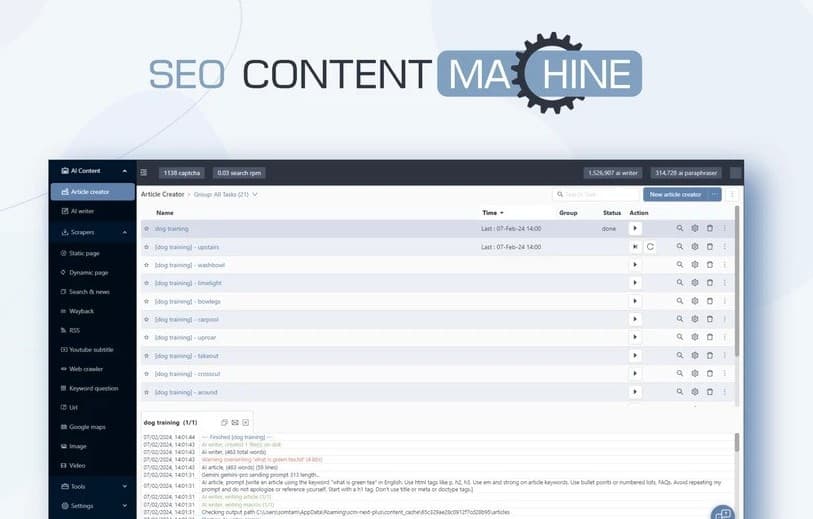Run the [dog training] - washbowl task
Image resolution: width=813 pixels, height=519 pixels.
pos(635,265)
